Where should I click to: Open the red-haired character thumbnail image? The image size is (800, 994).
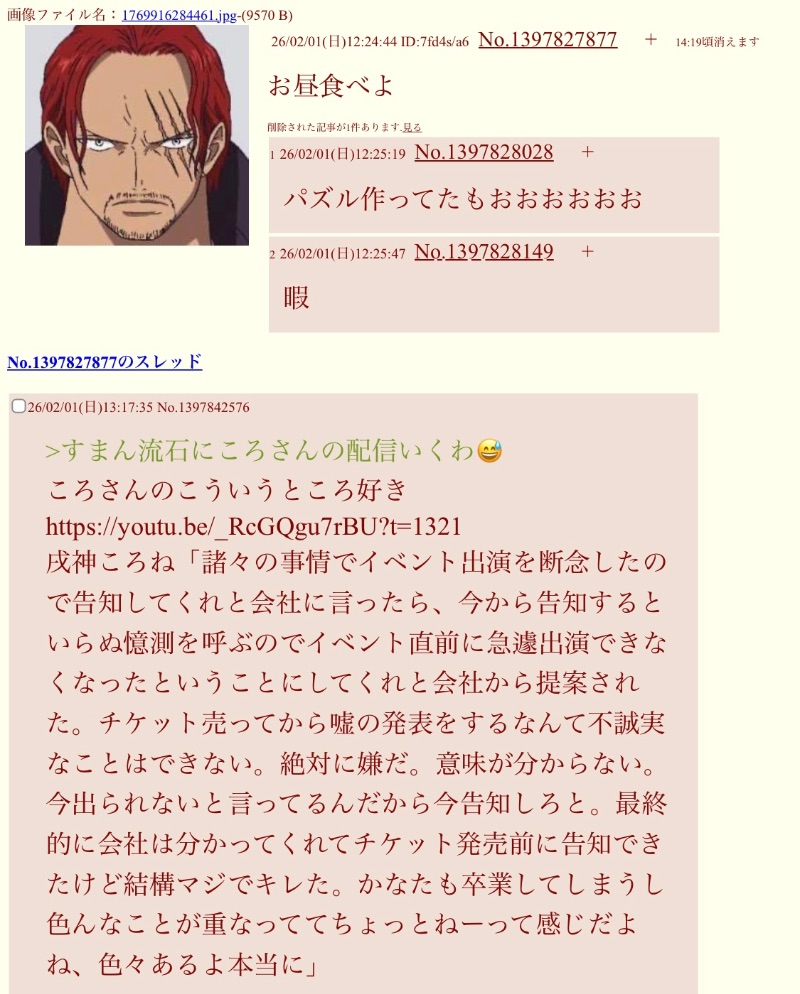[137, 135]
